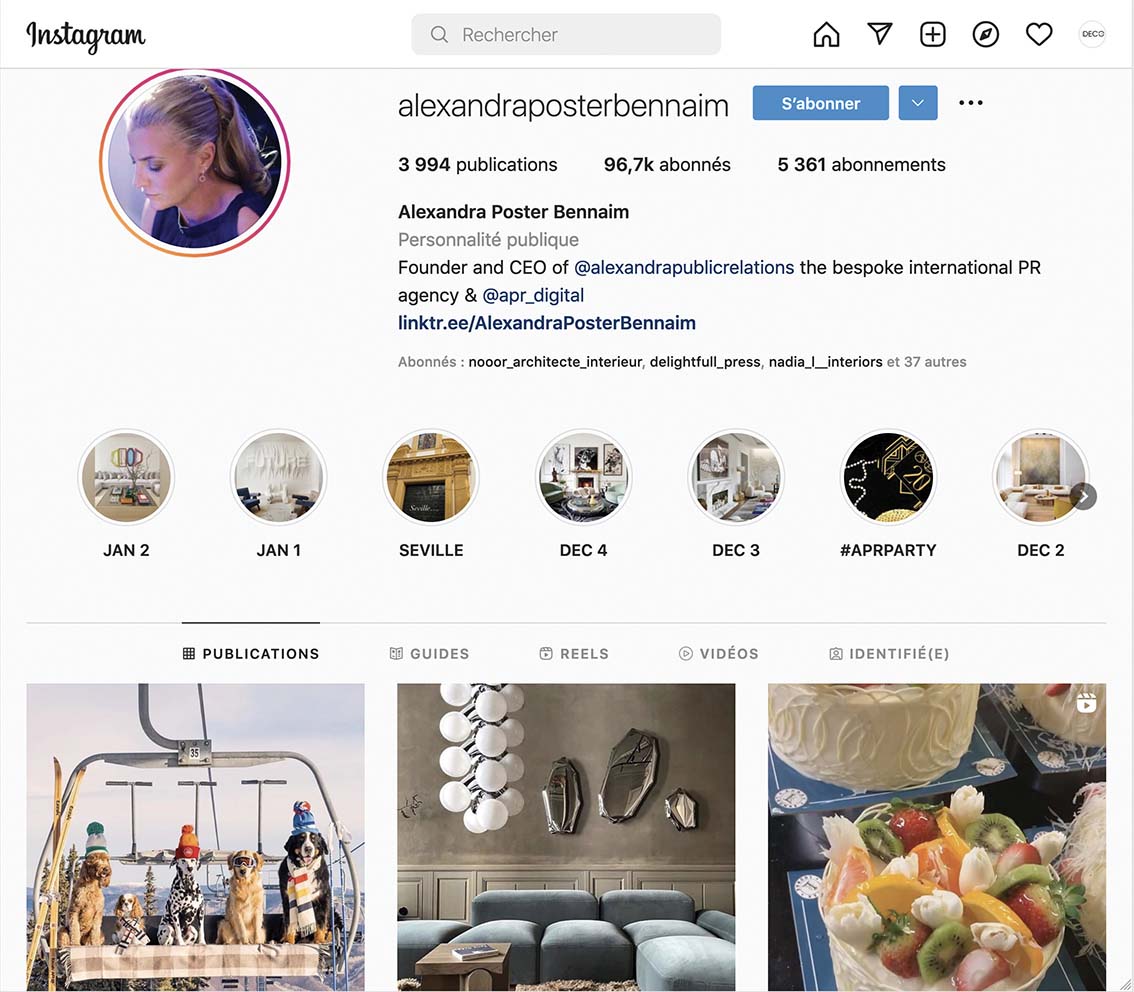Screen dimensions: 1134x992
Task: Open activity notifications heart icon
Action: coord(1039,34)
